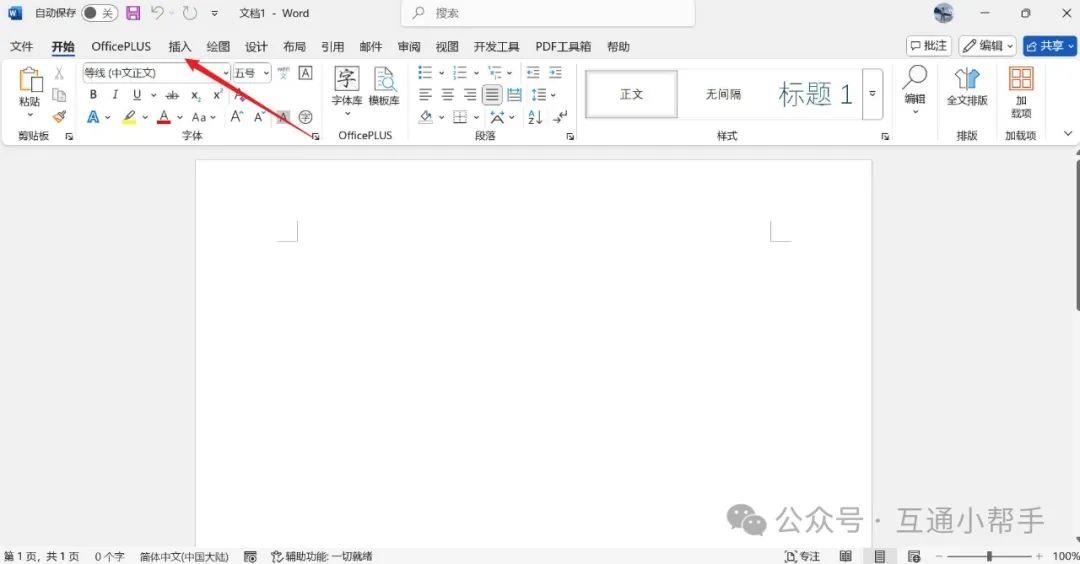1080x564 pixels.
Task: Click the zoom slider handle
Action: pos(989,556)
